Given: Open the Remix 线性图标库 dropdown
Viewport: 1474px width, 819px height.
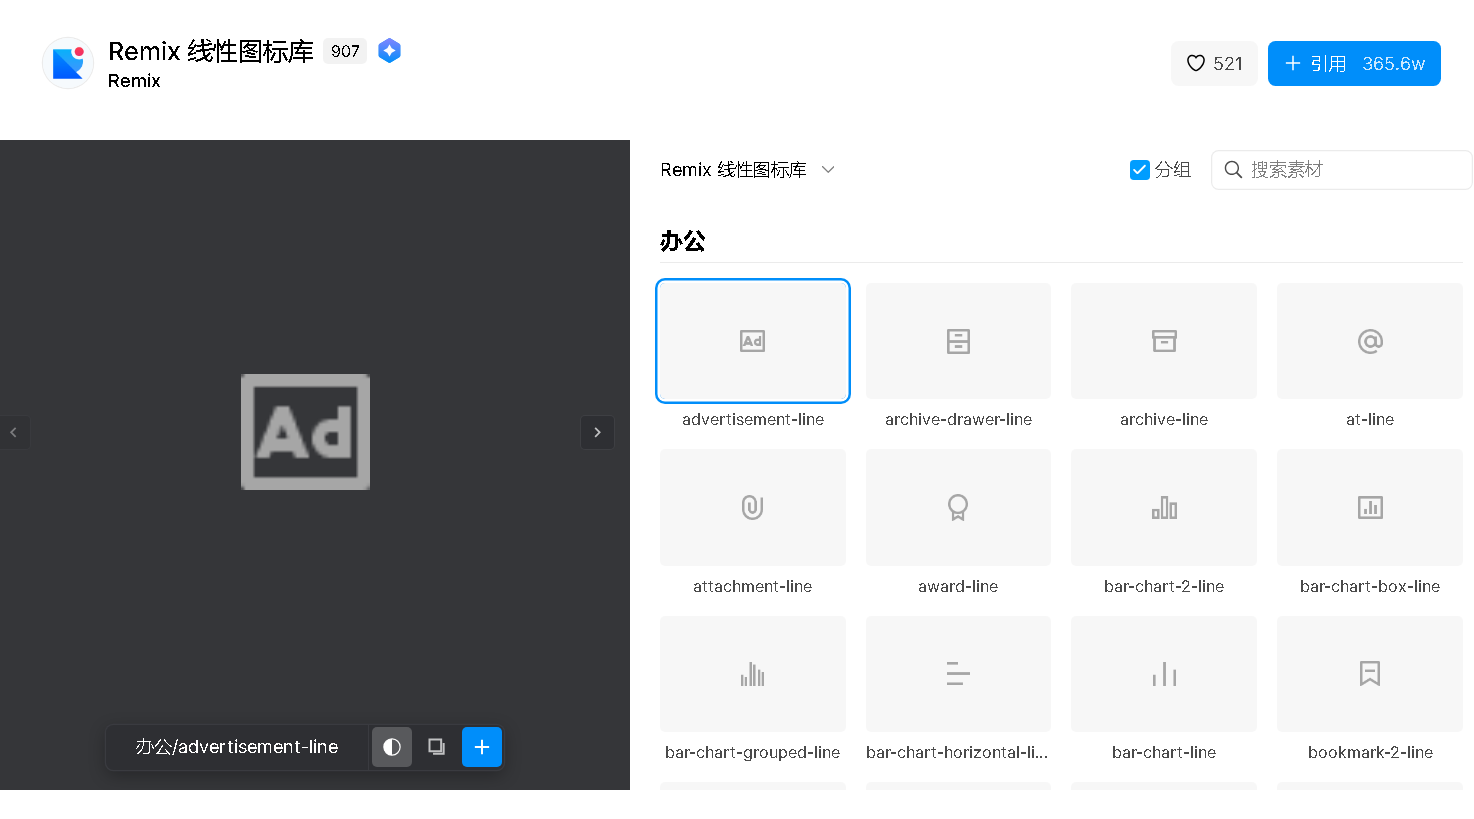Looking at the screenshot, I should (x=747, y=170).
